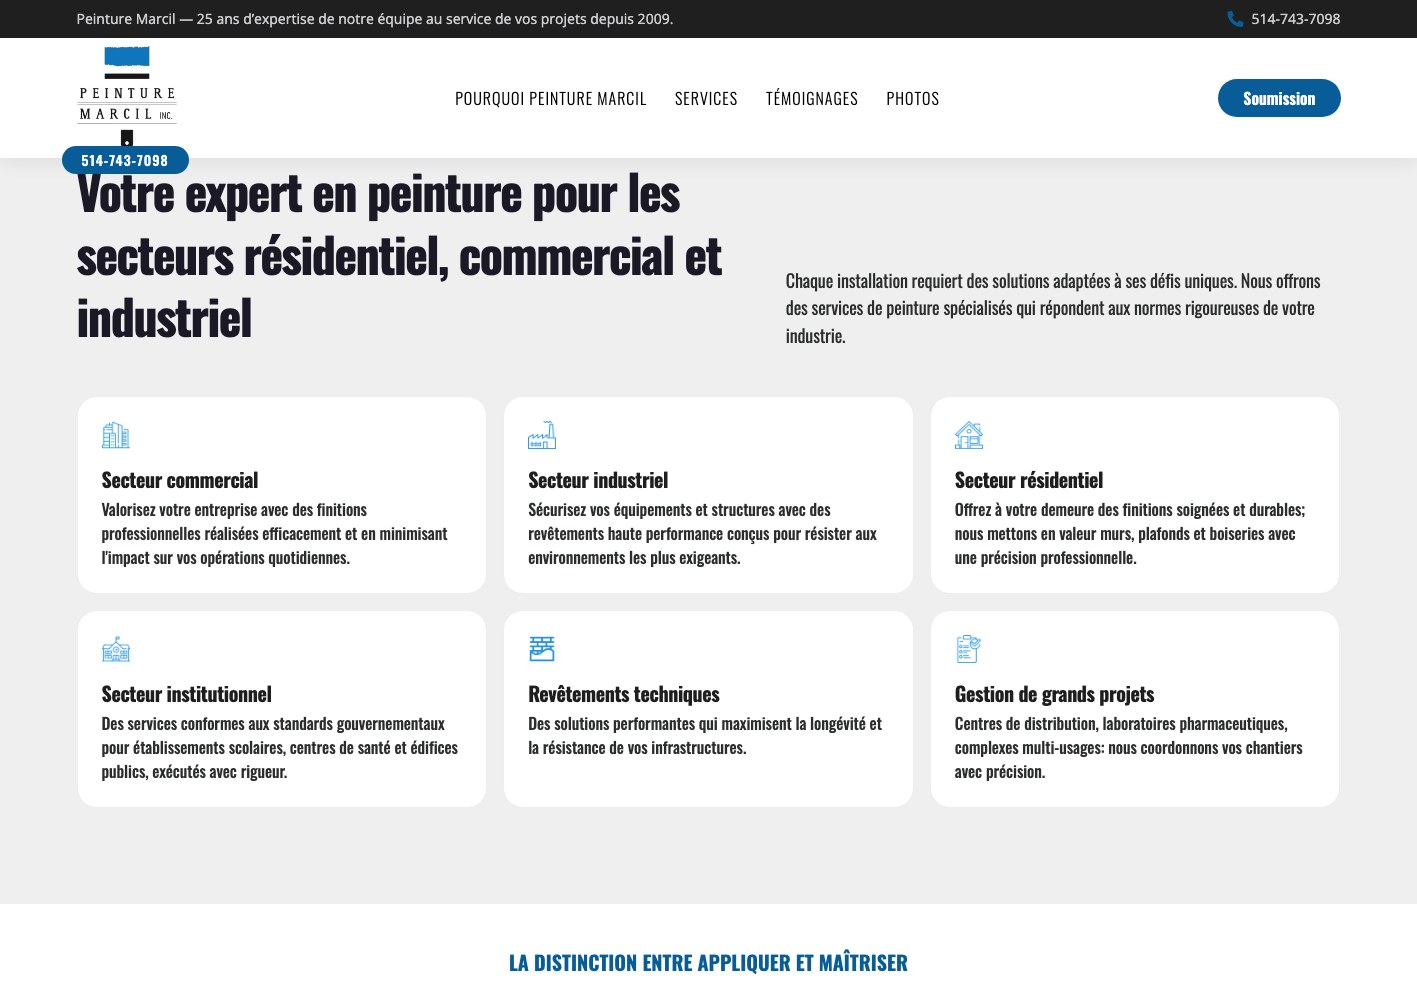Open the Photos menu item
Viewport: 1417px width, 1000px height.
coord(913,98)
